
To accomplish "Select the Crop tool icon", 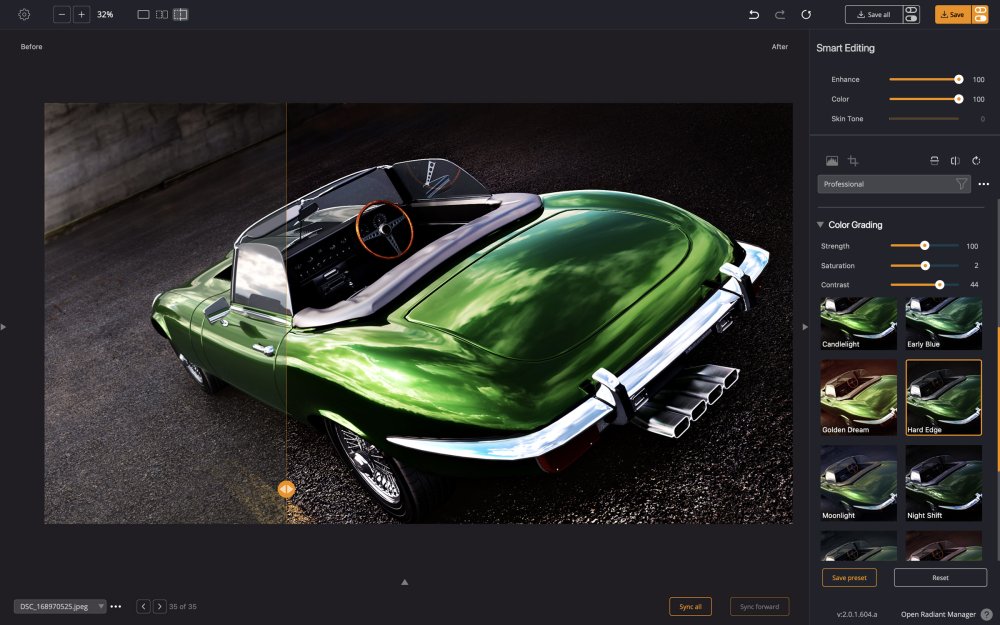I will [853, 161].
